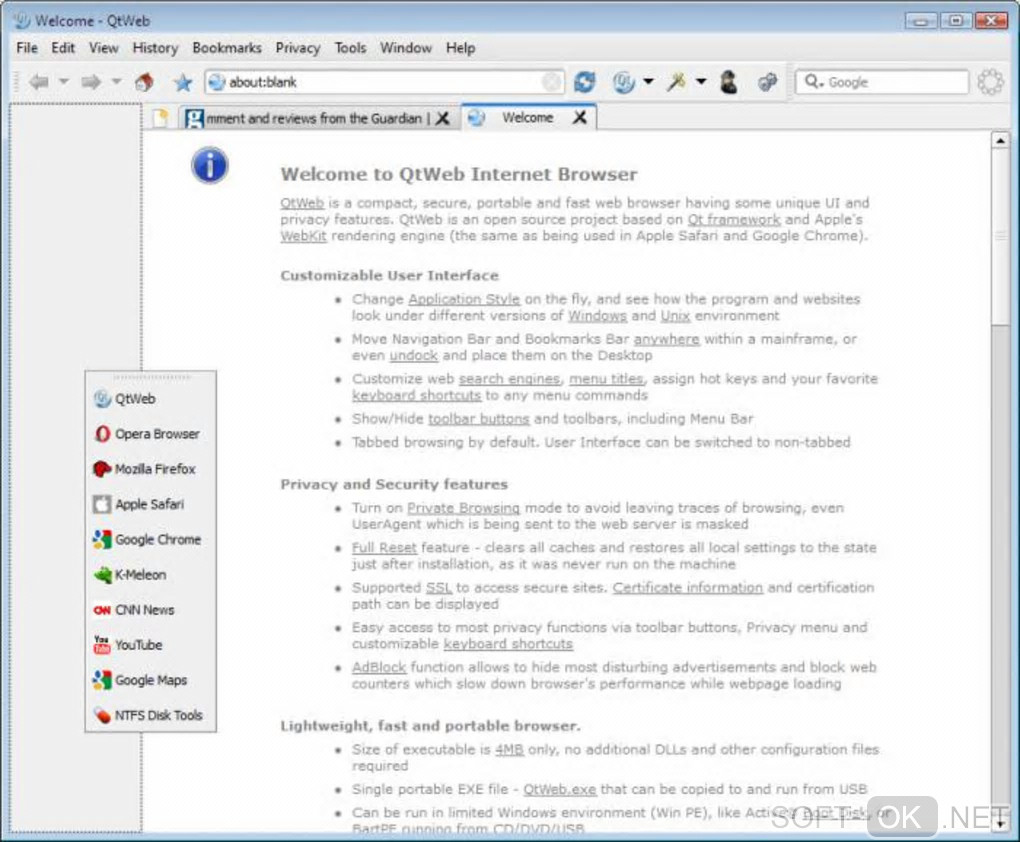Click the Google search box
The height and width of the screenshot is (842, 1020).
pos(881,82)
